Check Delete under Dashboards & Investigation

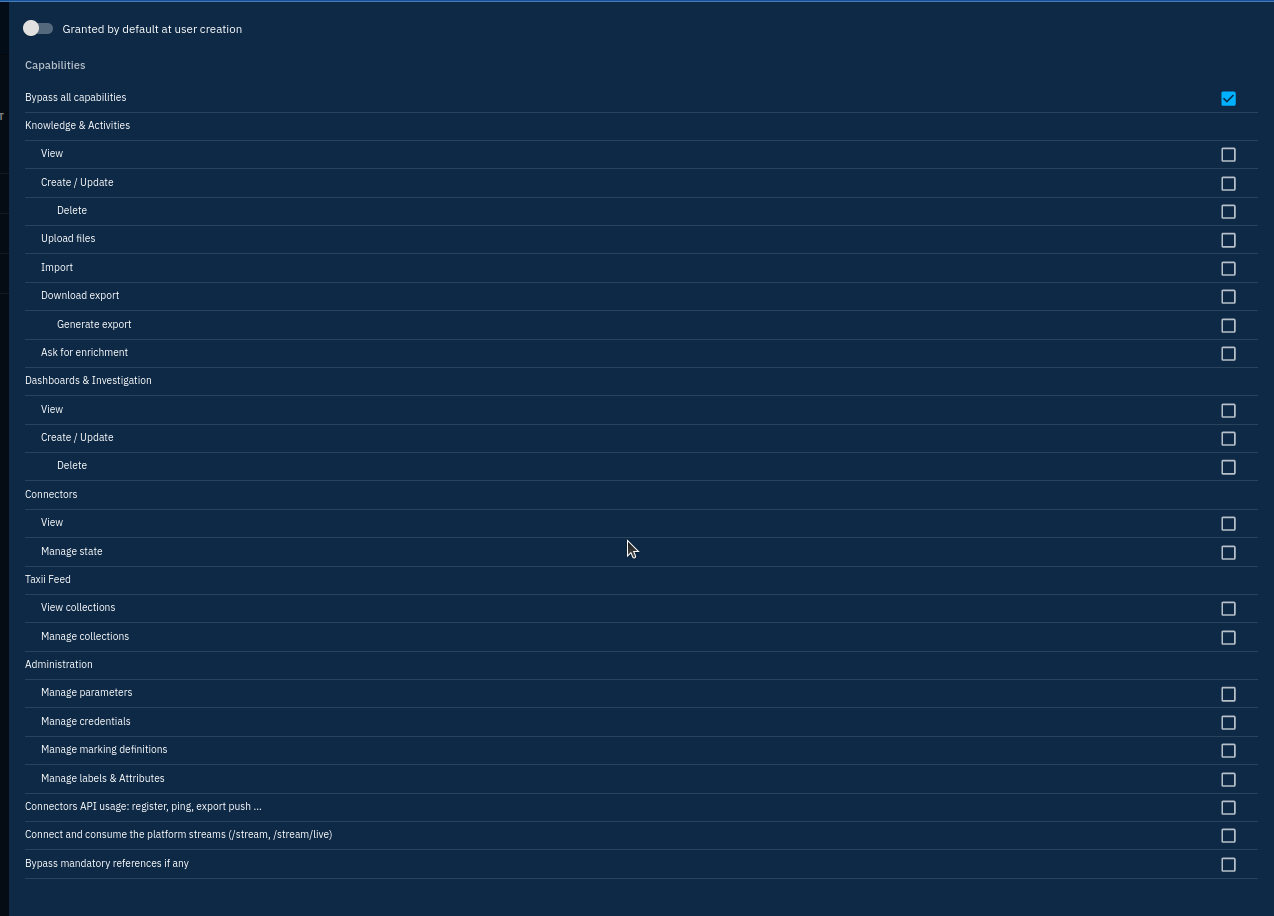(x=1228, y=467)
